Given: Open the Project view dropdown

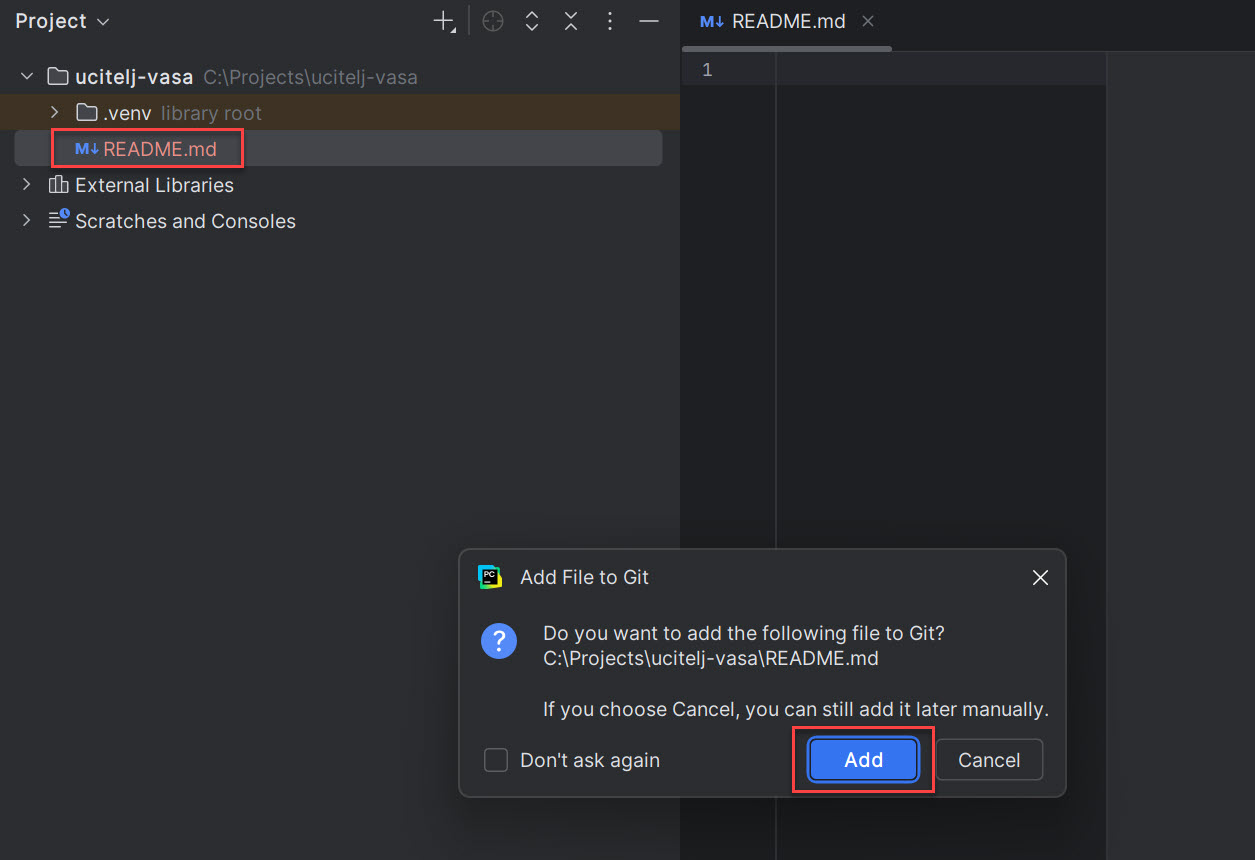Looking at the screenshot, I should [x=62, y=20].
